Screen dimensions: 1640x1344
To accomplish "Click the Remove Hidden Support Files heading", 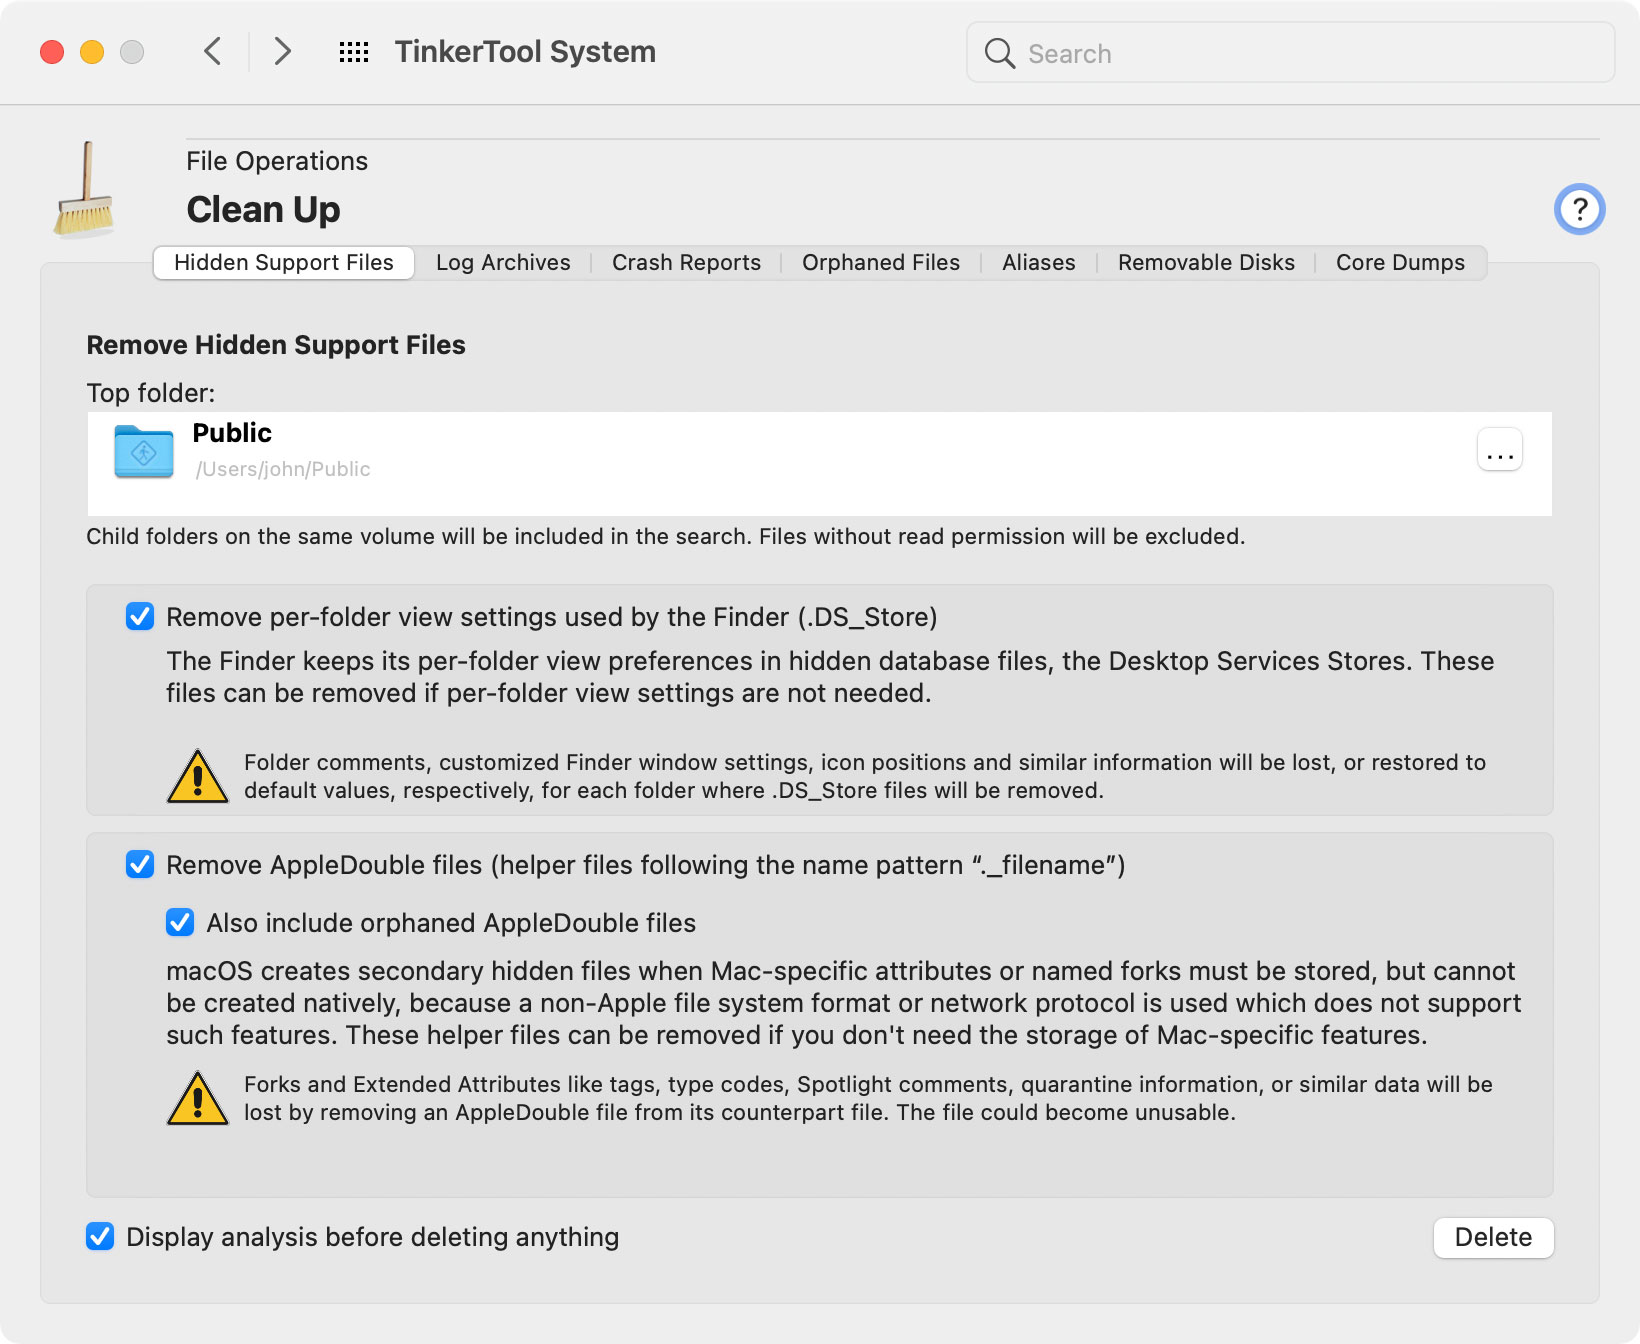I will point(276,345).
